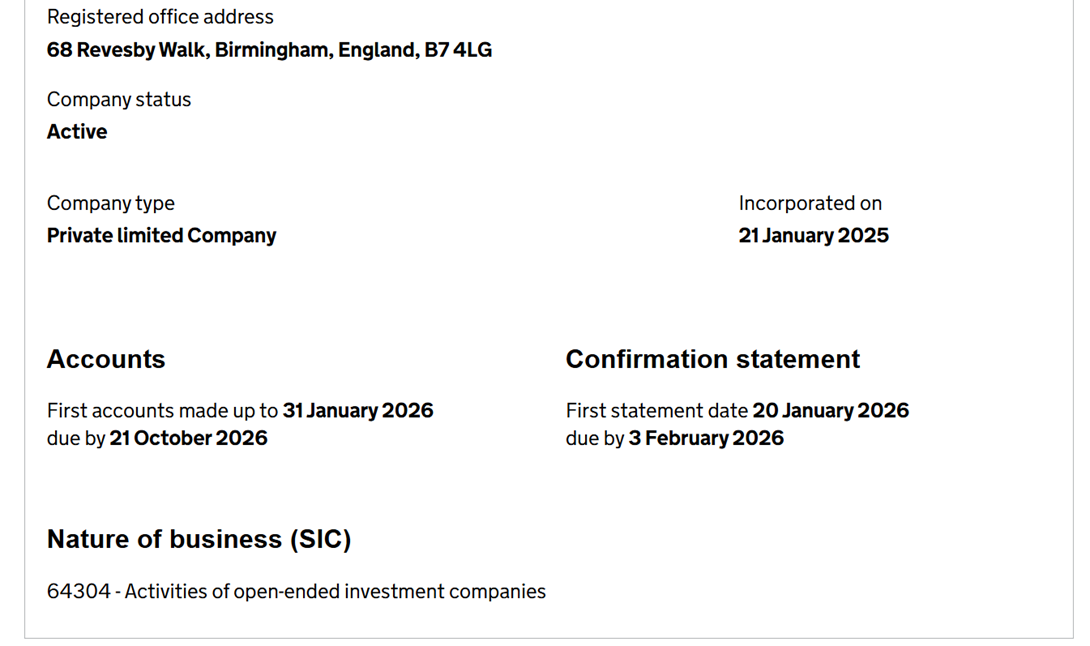Click 'open-ended investment companies' text
Screen dimensions: 1090x646
pos(389,591)
